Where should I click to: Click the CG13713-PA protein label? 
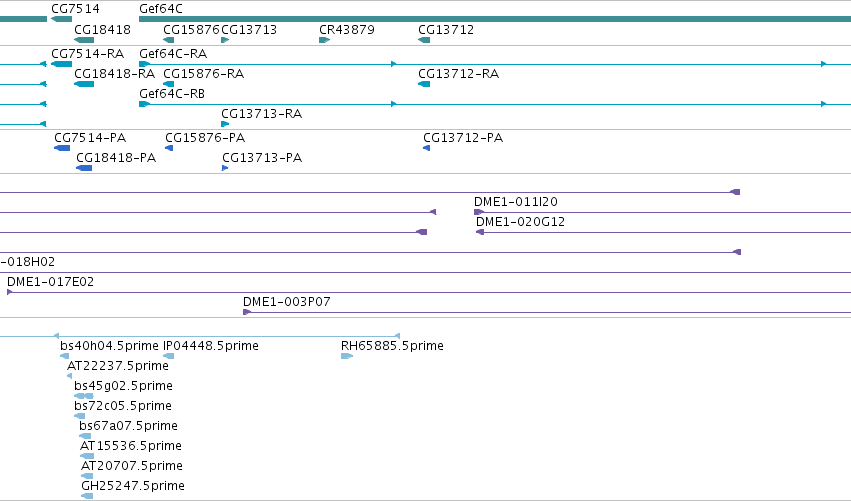click(262, 158)
